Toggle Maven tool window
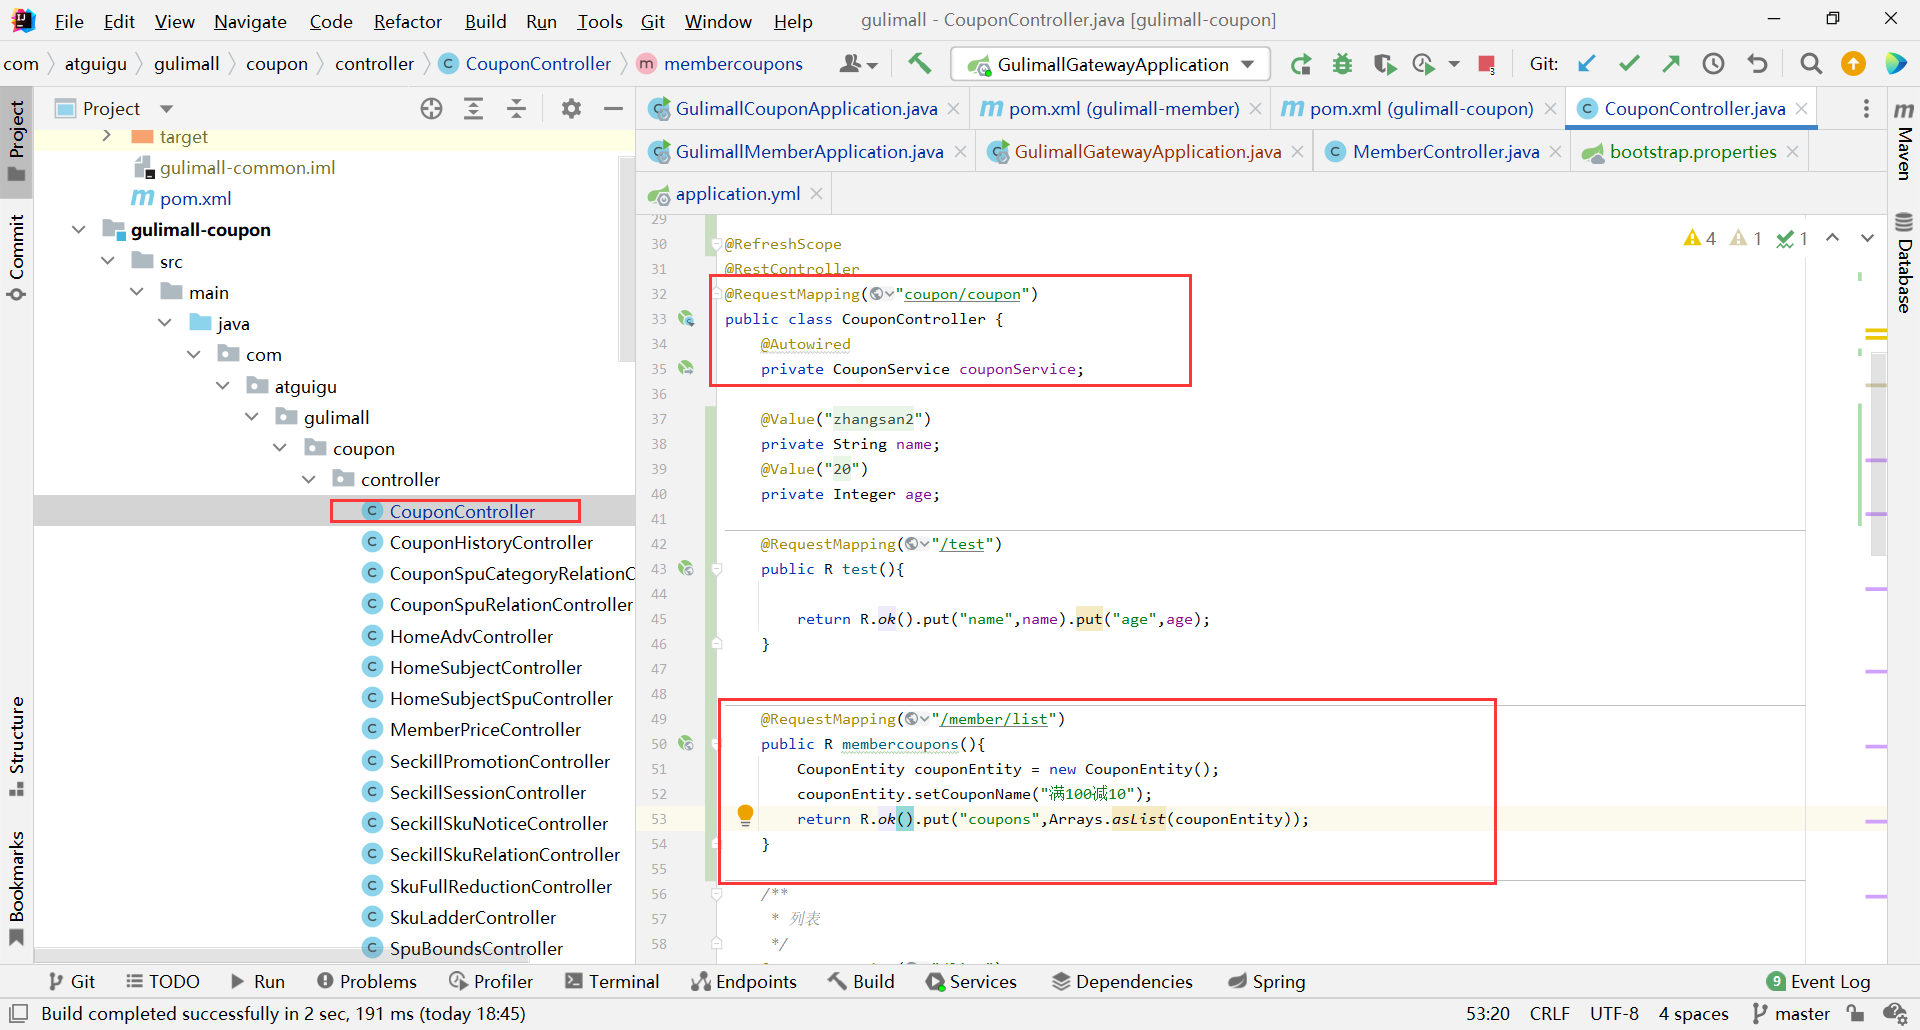Screen dimensions: 1920x1030 1904,140
